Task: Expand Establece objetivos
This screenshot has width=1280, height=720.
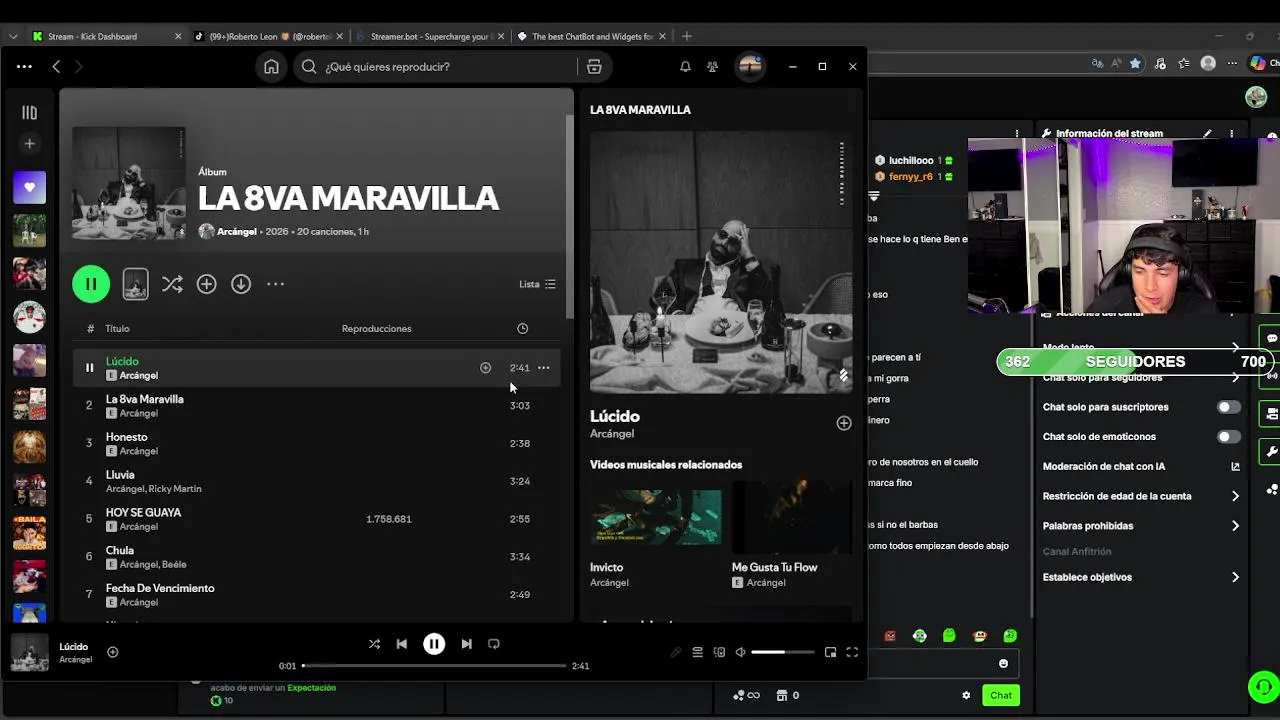Action: [1141, 577]
